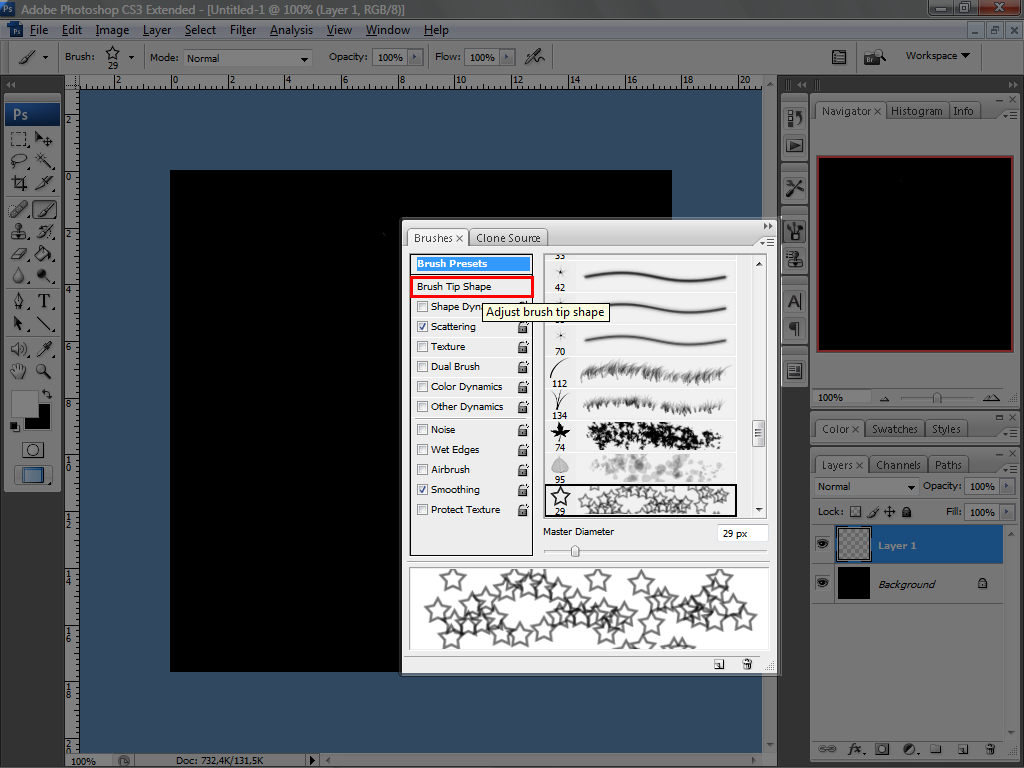
Task: Enable Shape Dynamics checkbox
Action: (x=423, y=306)
